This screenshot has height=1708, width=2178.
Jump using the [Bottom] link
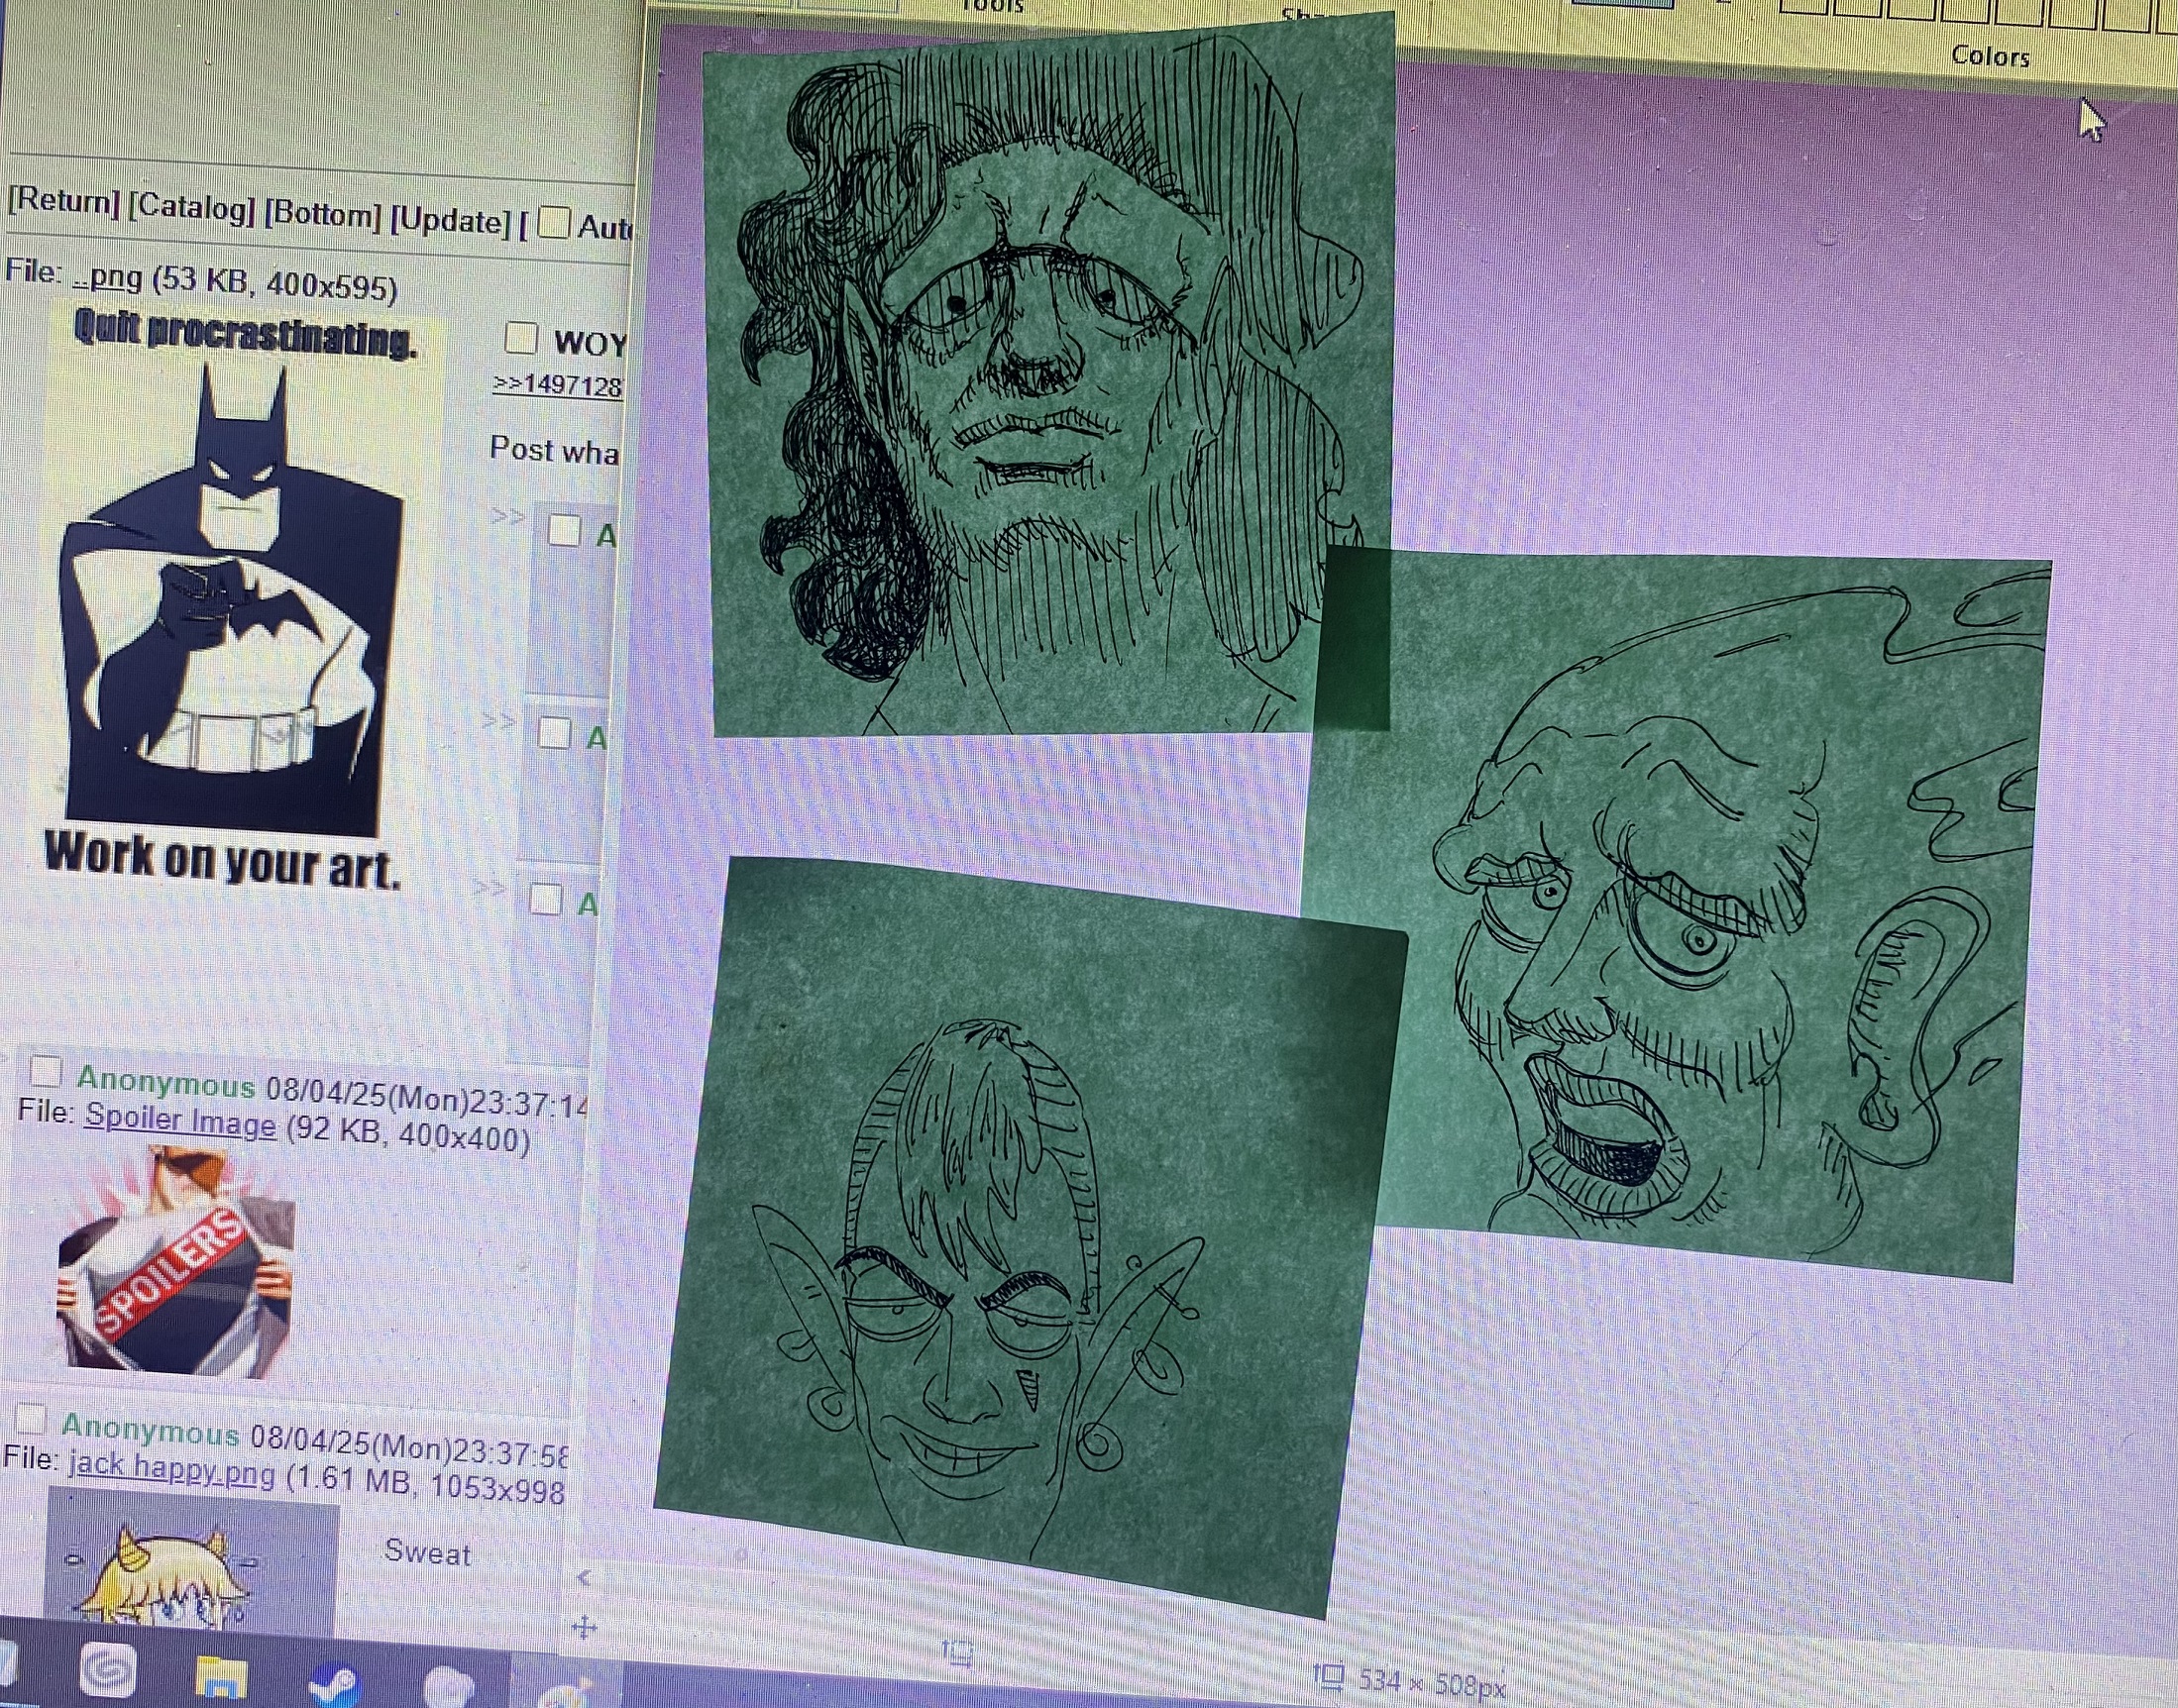(x=322, y=214)
